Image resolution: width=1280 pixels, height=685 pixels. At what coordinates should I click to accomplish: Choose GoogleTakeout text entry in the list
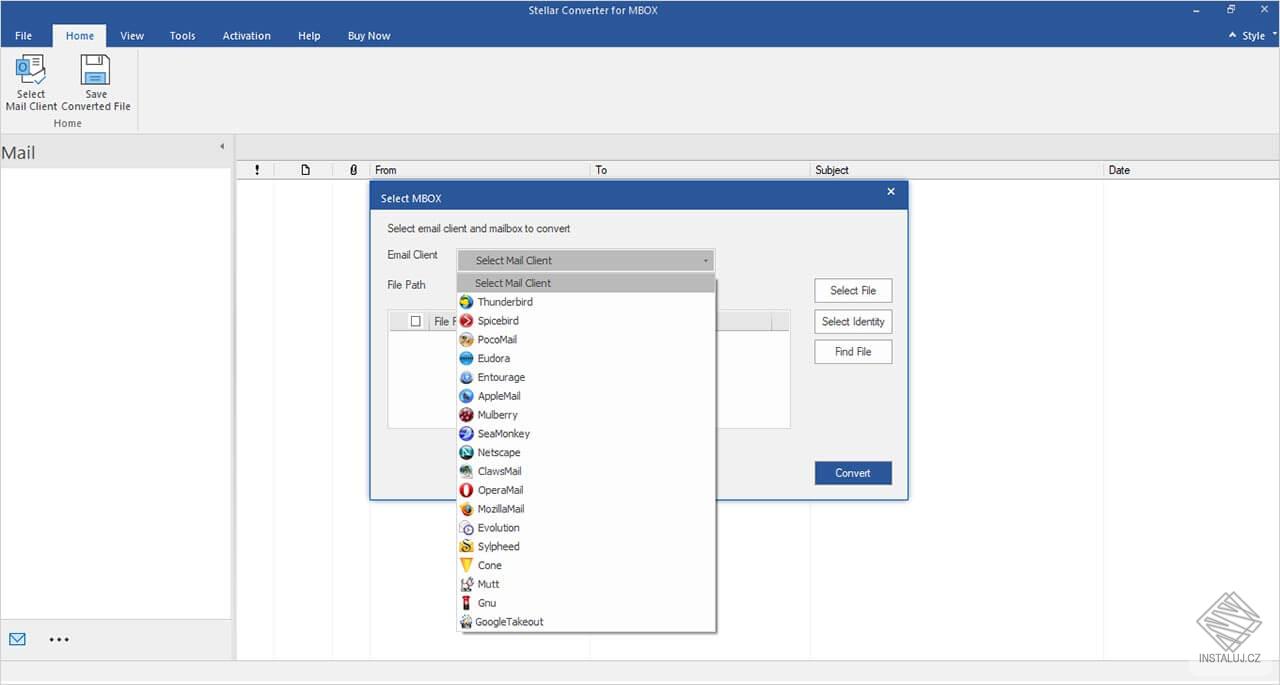click(x=510, y=622)
